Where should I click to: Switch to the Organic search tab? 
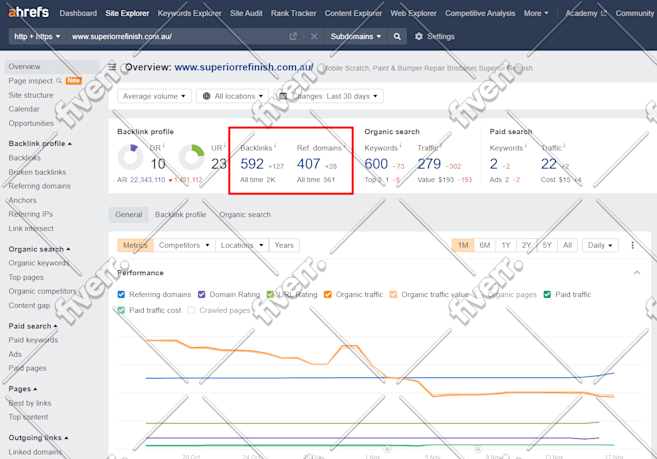(x=245, y=215)
